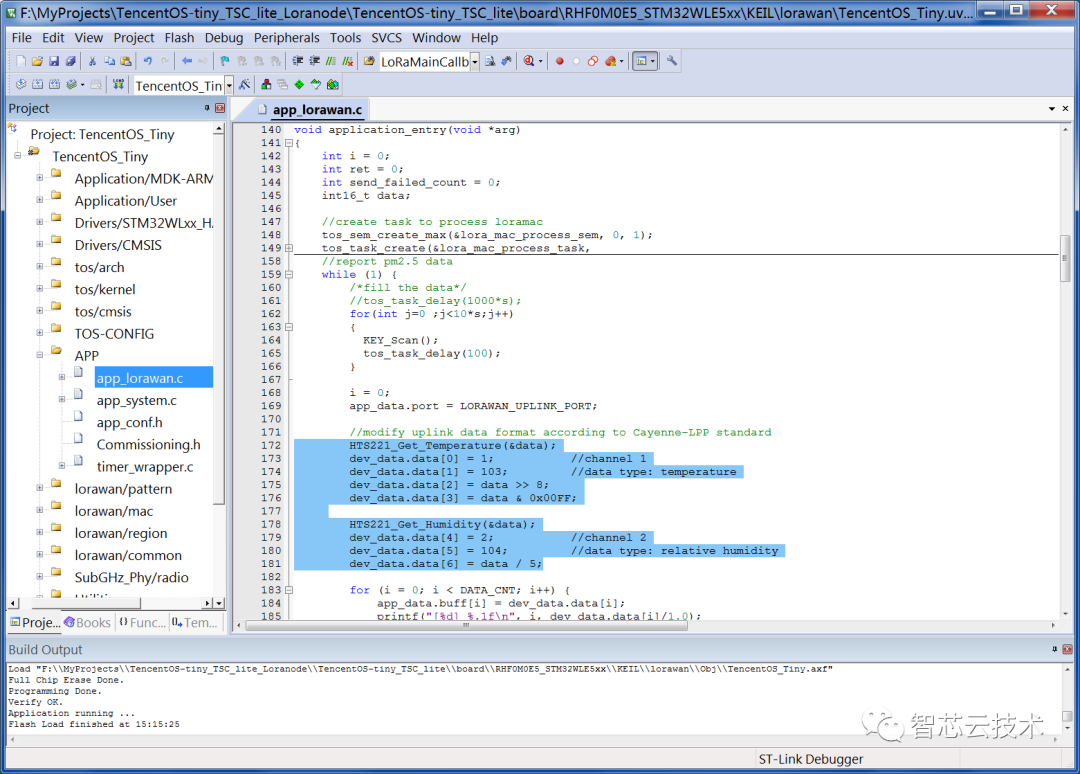Switch to the Templates tab in the Project panel

pos(195,623)
